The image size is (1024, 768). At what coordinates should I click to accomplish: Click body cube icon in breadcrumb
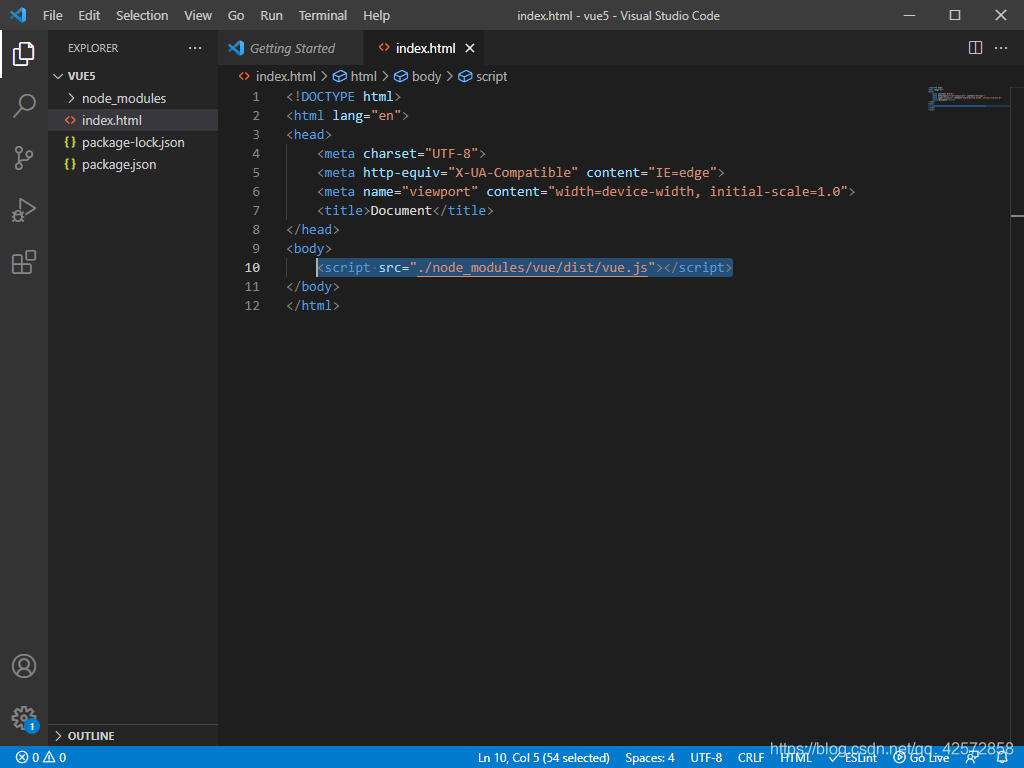(x=401, y=76)
